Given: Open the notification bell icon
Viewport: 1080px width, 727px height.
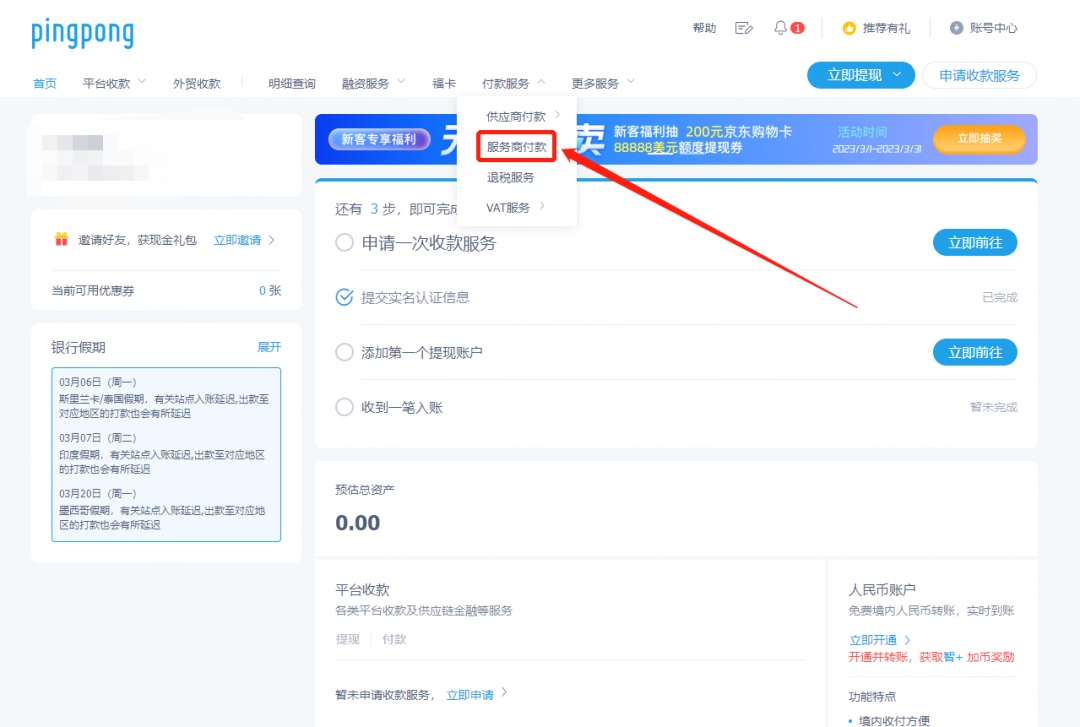Looking at the screenshot, I should [x=781, y=28].
